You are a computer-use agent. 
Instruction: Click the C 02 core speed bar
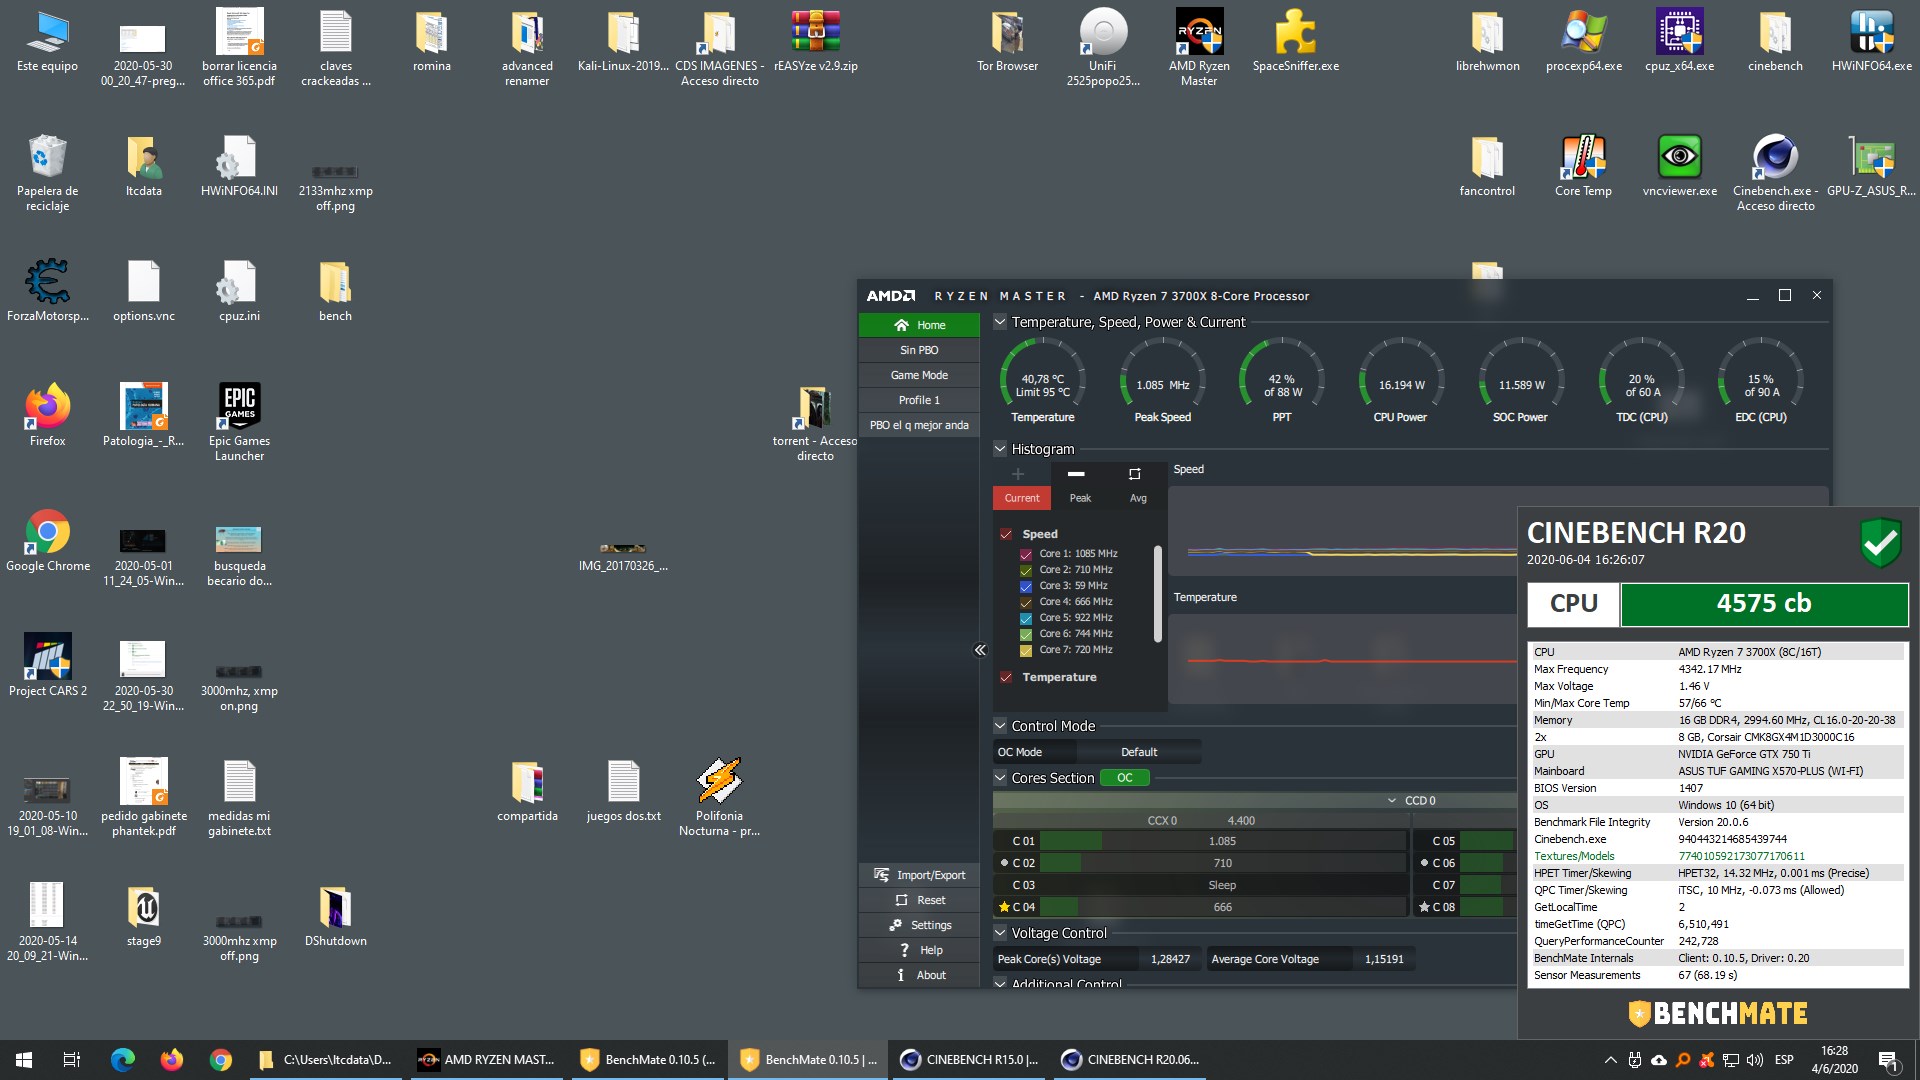point(1222,863)
